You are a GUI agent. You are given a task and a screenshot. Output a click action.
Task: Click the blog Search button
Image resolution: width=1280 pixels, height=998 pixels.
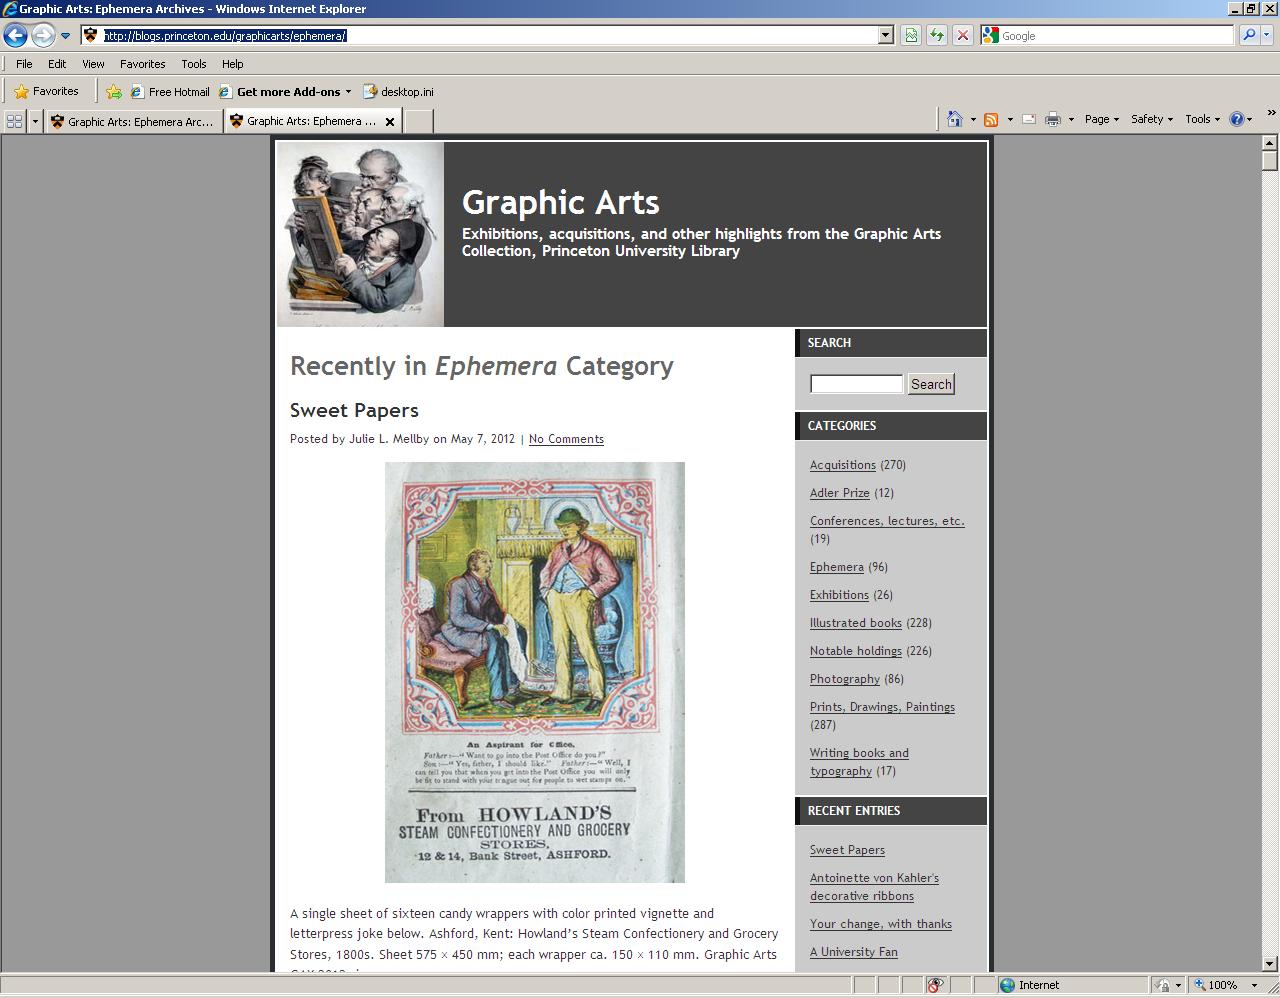point(931,384)
